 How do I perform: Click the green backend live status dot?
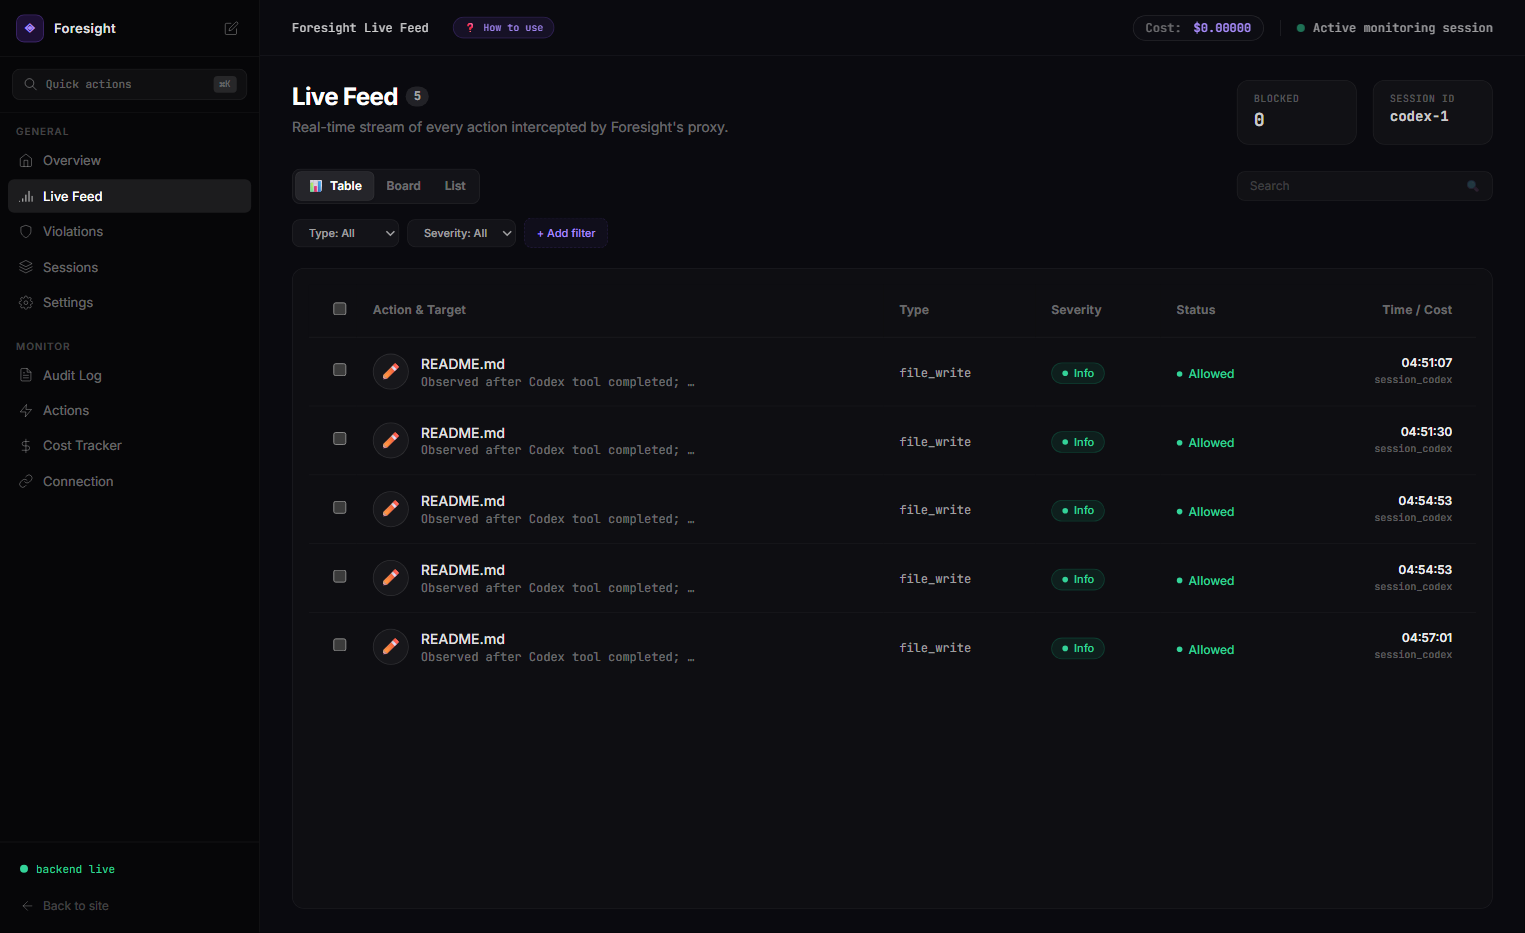[24, 869]
